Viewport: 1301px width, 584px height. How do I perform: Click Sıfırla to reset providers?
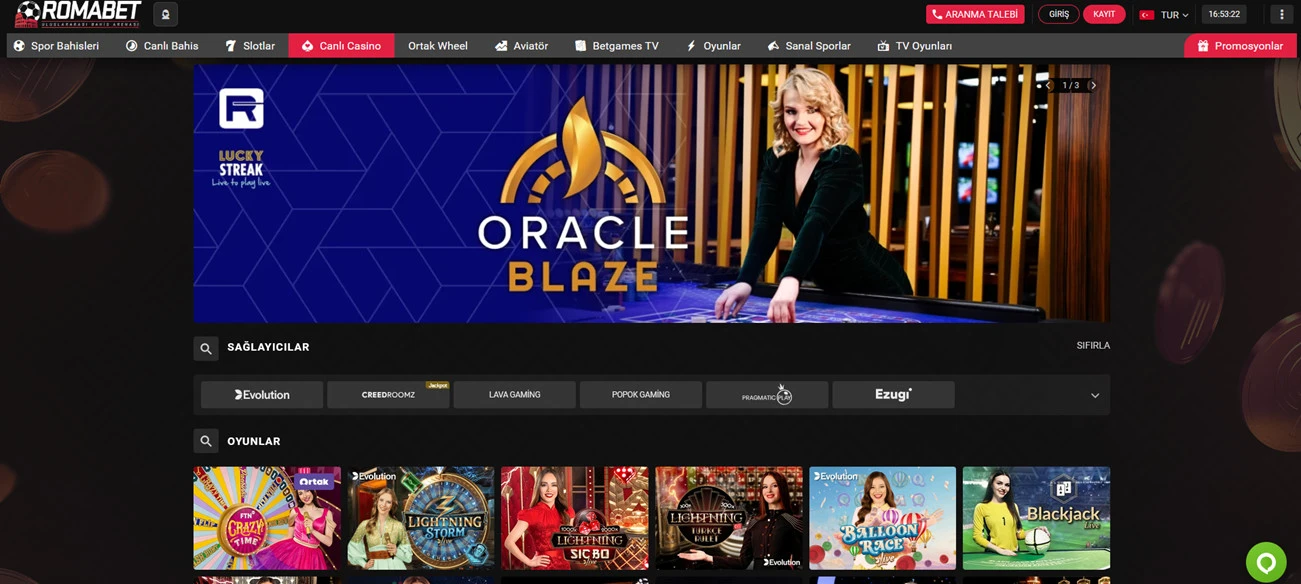tap(1093, 346)
